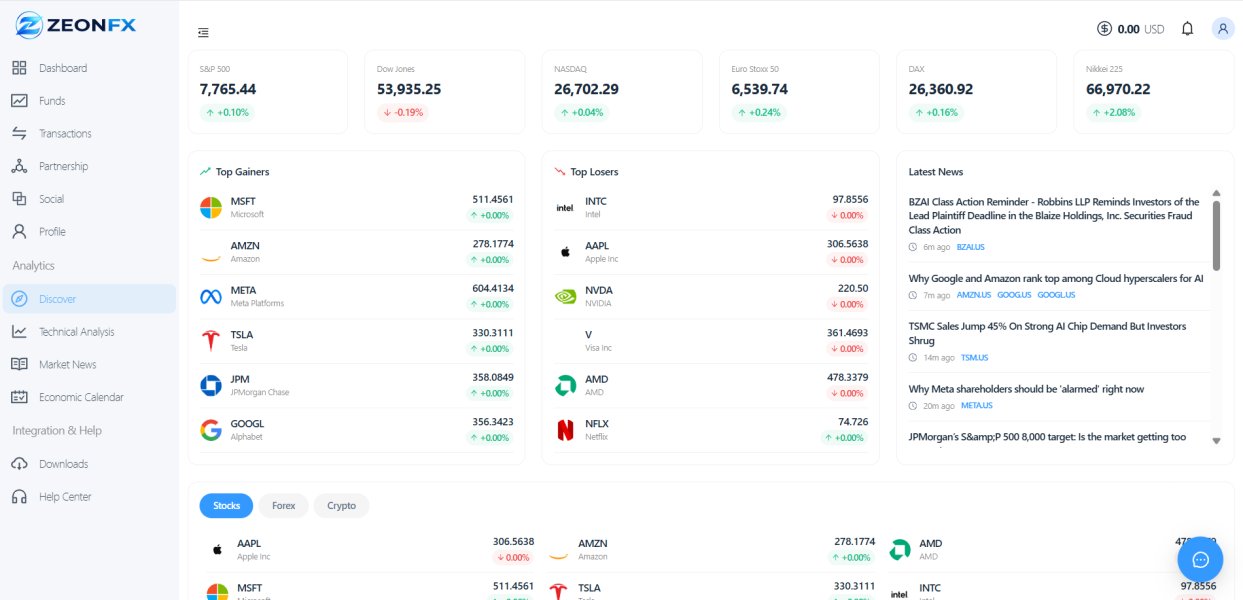Click the Tesla logo in Top Gainers
Image resolution: width=1243 pixels, height=600 pixels.
coord(211,341)
